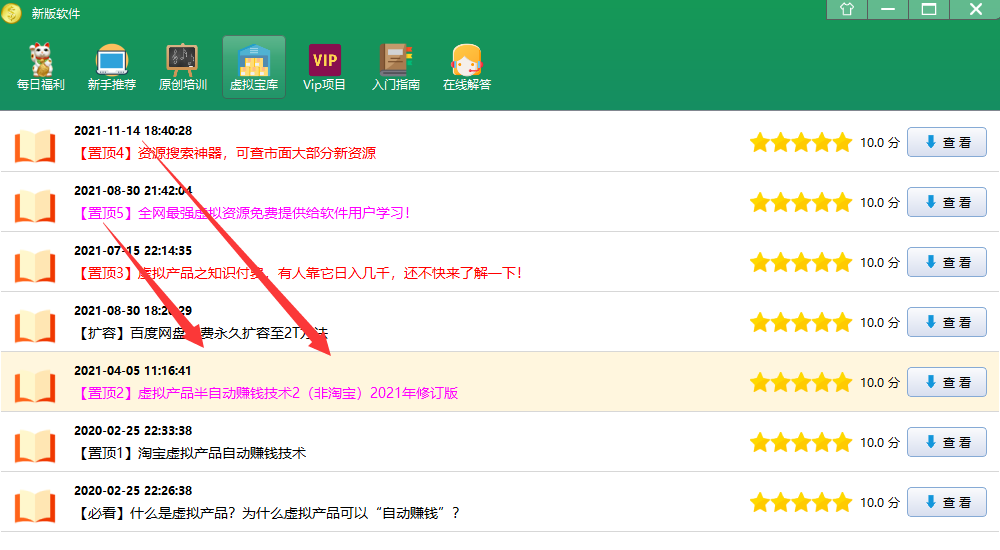Screen dimensions: 1000x550
Task: Open 置顶1 淘宝虚拟产品自动赚钱技术 title
Action: (190, 453)
